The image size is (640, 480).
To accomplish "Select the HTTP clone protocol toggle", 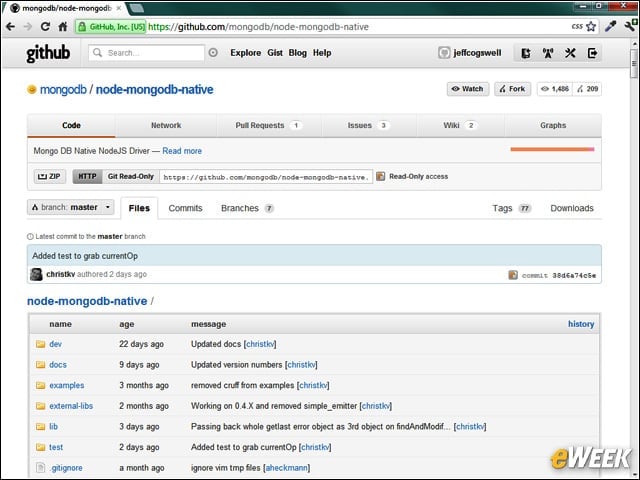I will tap(87, 176).
